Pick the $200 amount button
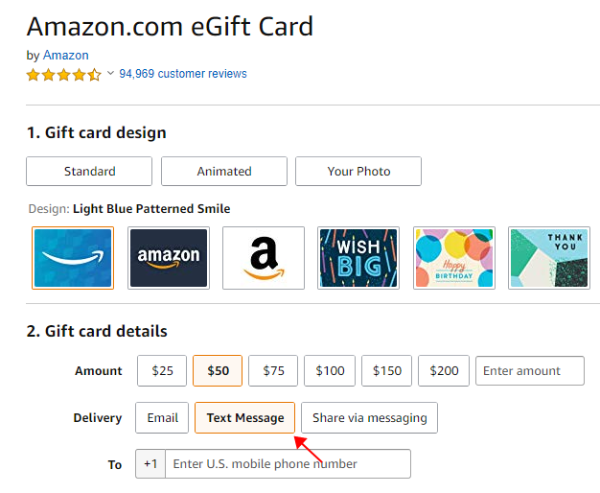 coord(443,371)
